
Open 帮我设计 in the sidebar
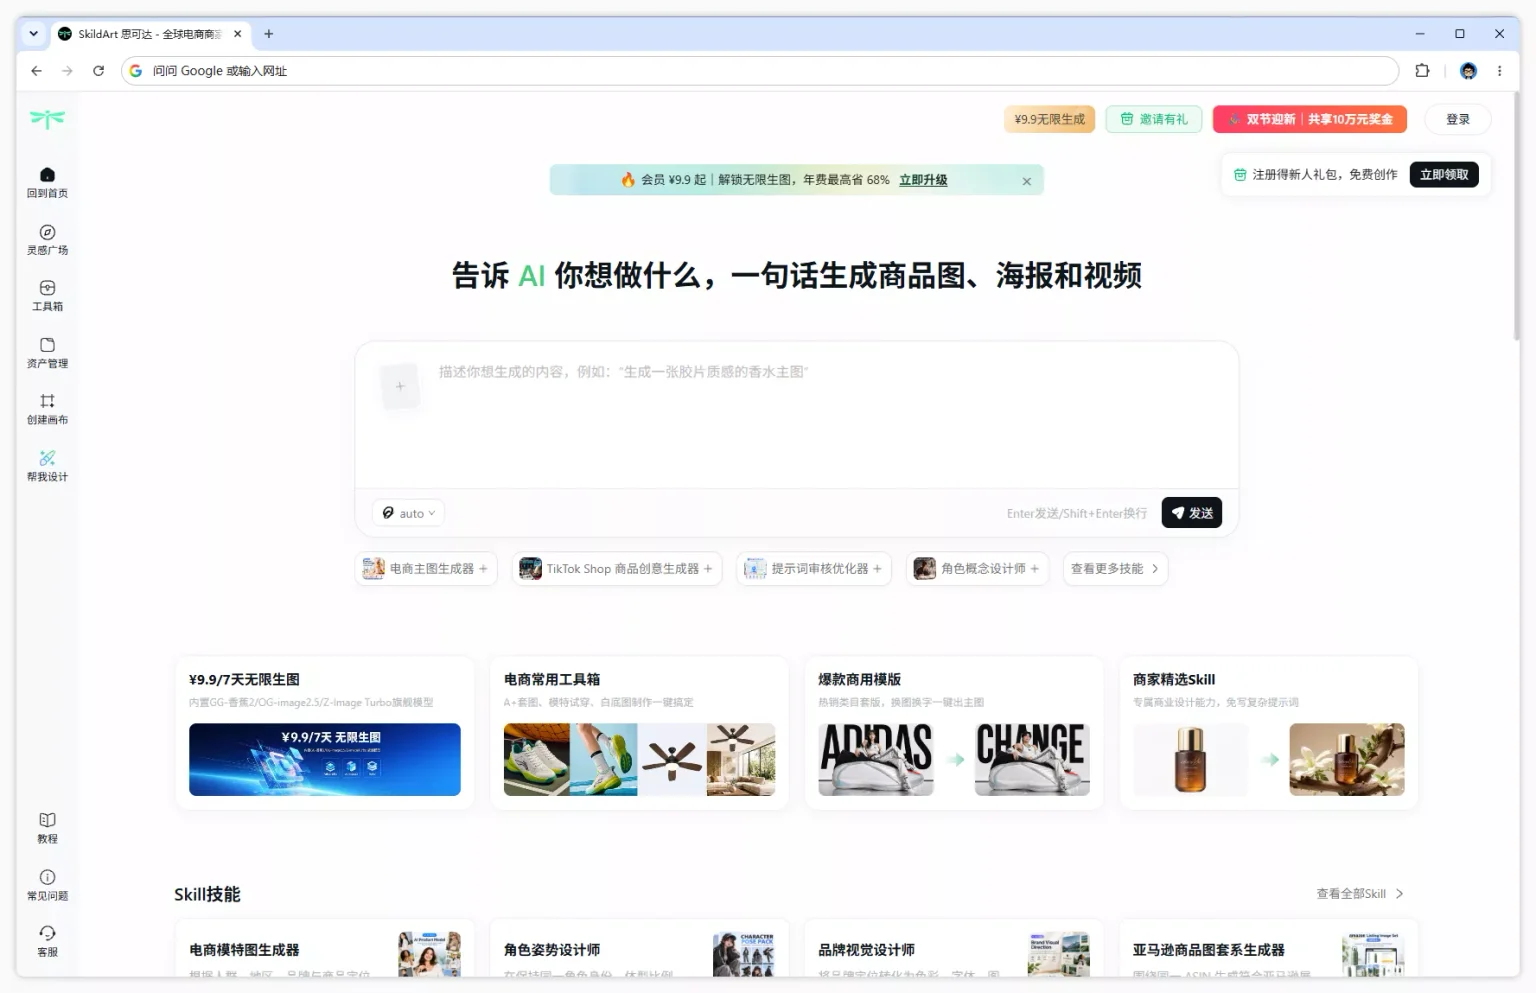(47, 466)
